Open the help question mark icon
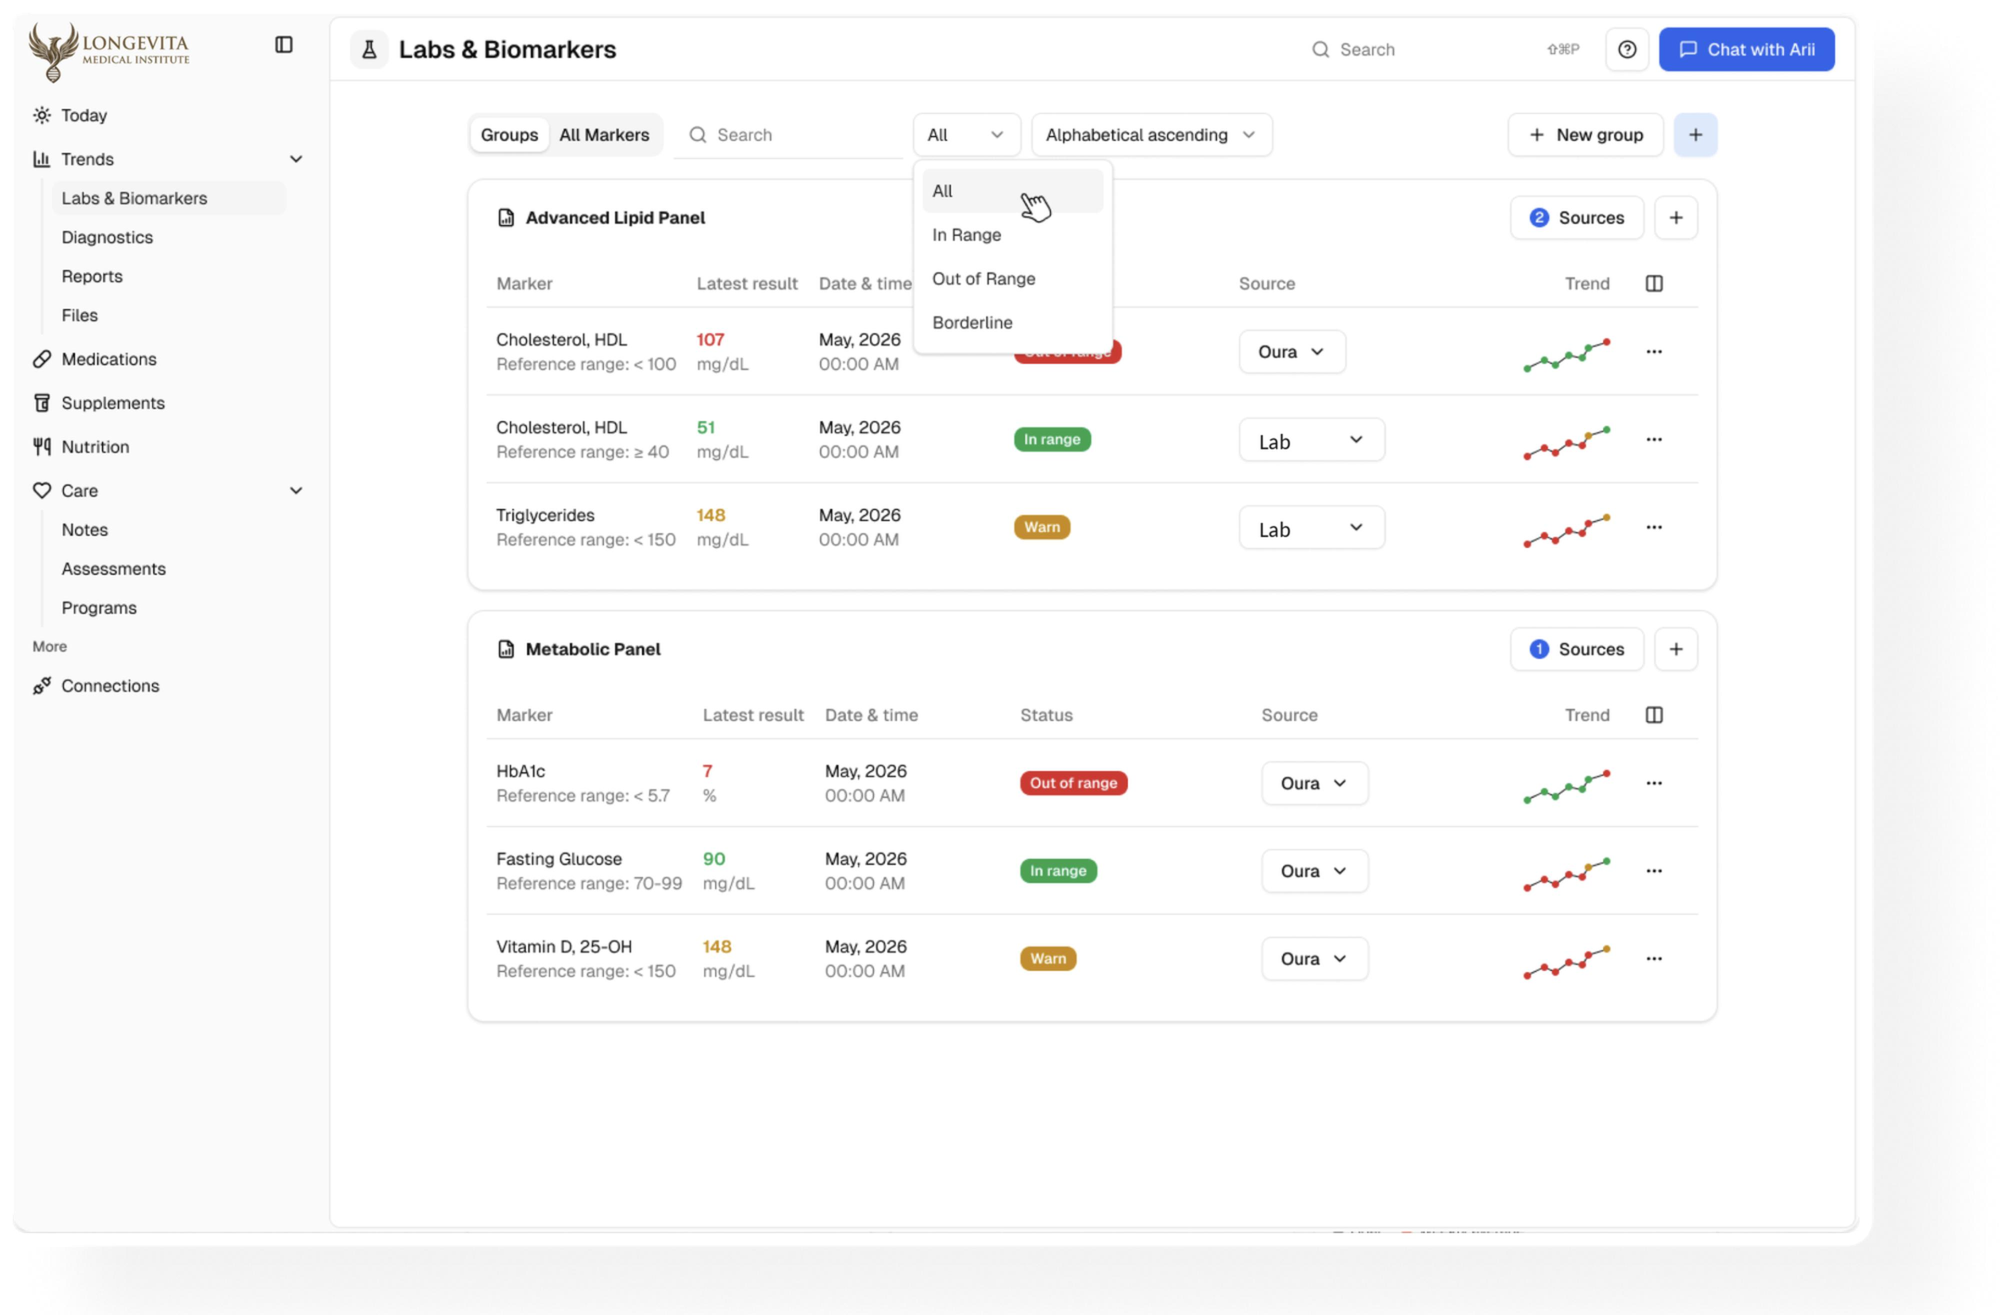Screen dimensions: 2000x1315 pyautogui.click(x=1627, y=49)
